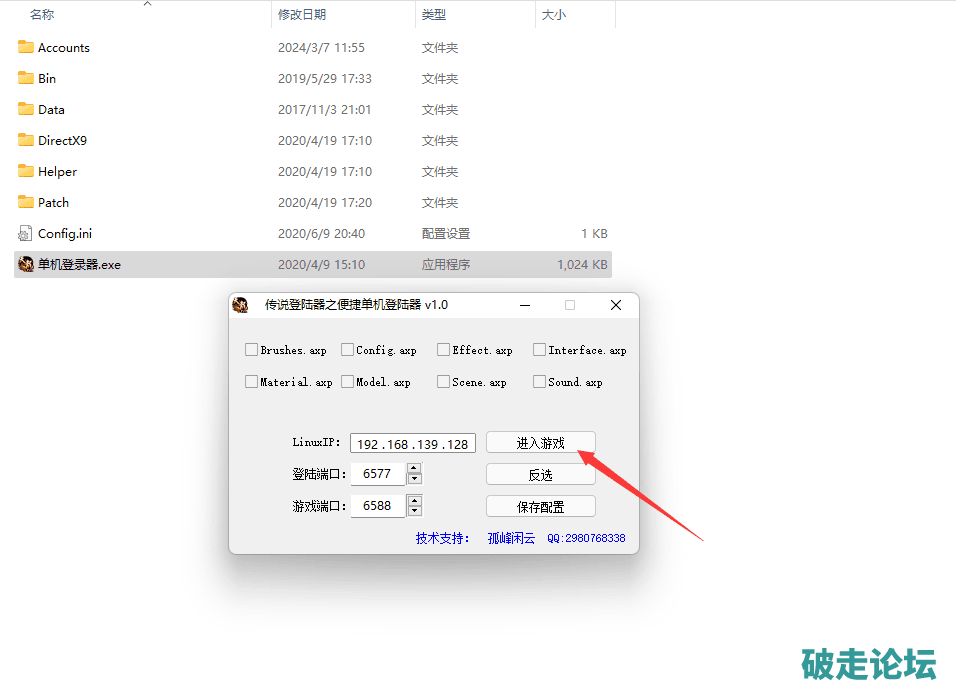Image resolution: width=956 pixels, height=686 pixels.
Task: Decrease the 游戏端口 value with down arrow
Action: tap(415, 511)
